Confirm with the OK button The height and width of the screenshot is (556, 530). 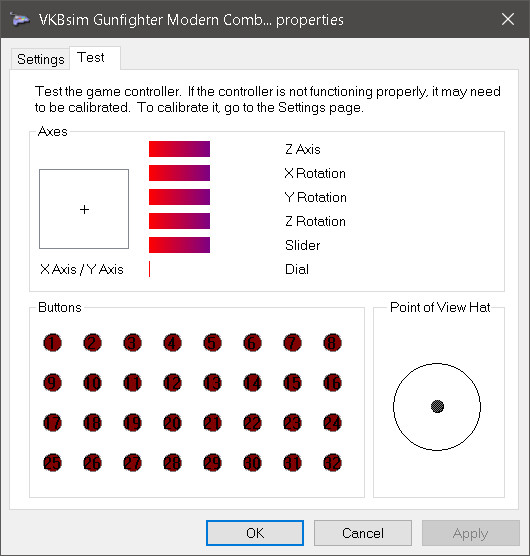click(255, 533)
